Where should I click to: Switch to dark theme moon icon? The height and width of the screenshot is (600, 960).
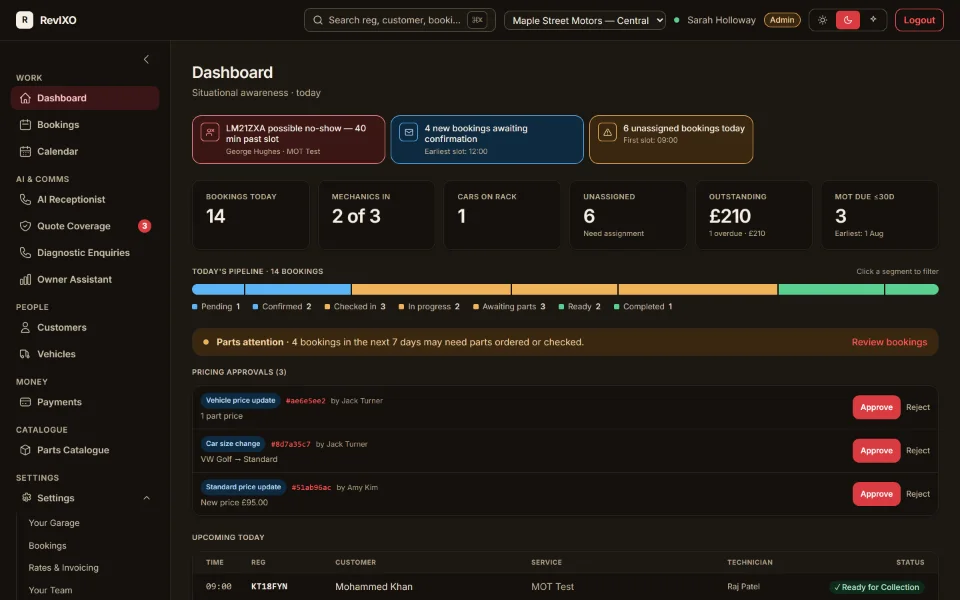pos(848,20)
